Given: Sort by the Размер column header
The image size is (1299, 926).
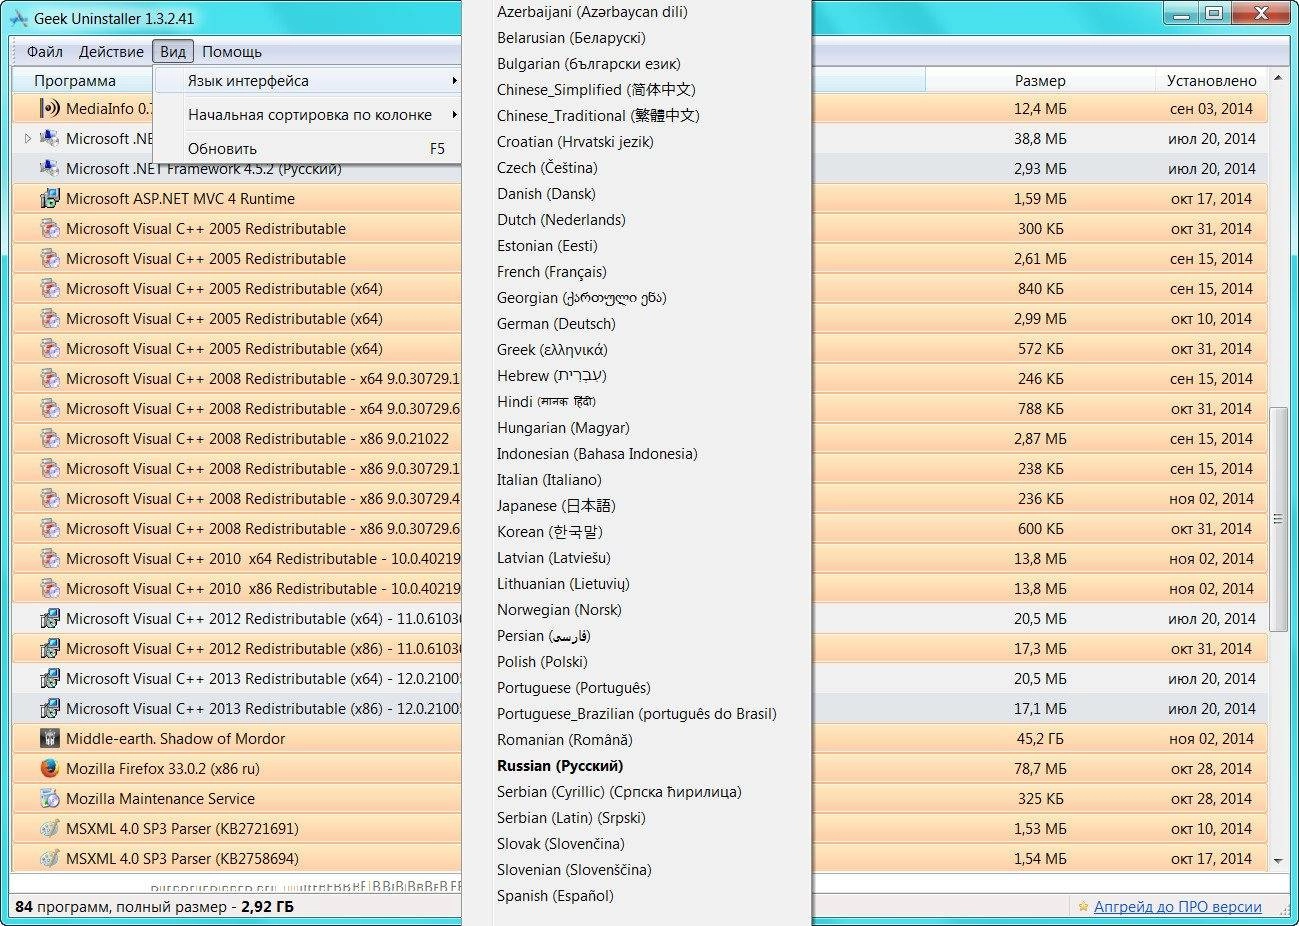Looking at the screenshot, I should (x=1040, y=81).
